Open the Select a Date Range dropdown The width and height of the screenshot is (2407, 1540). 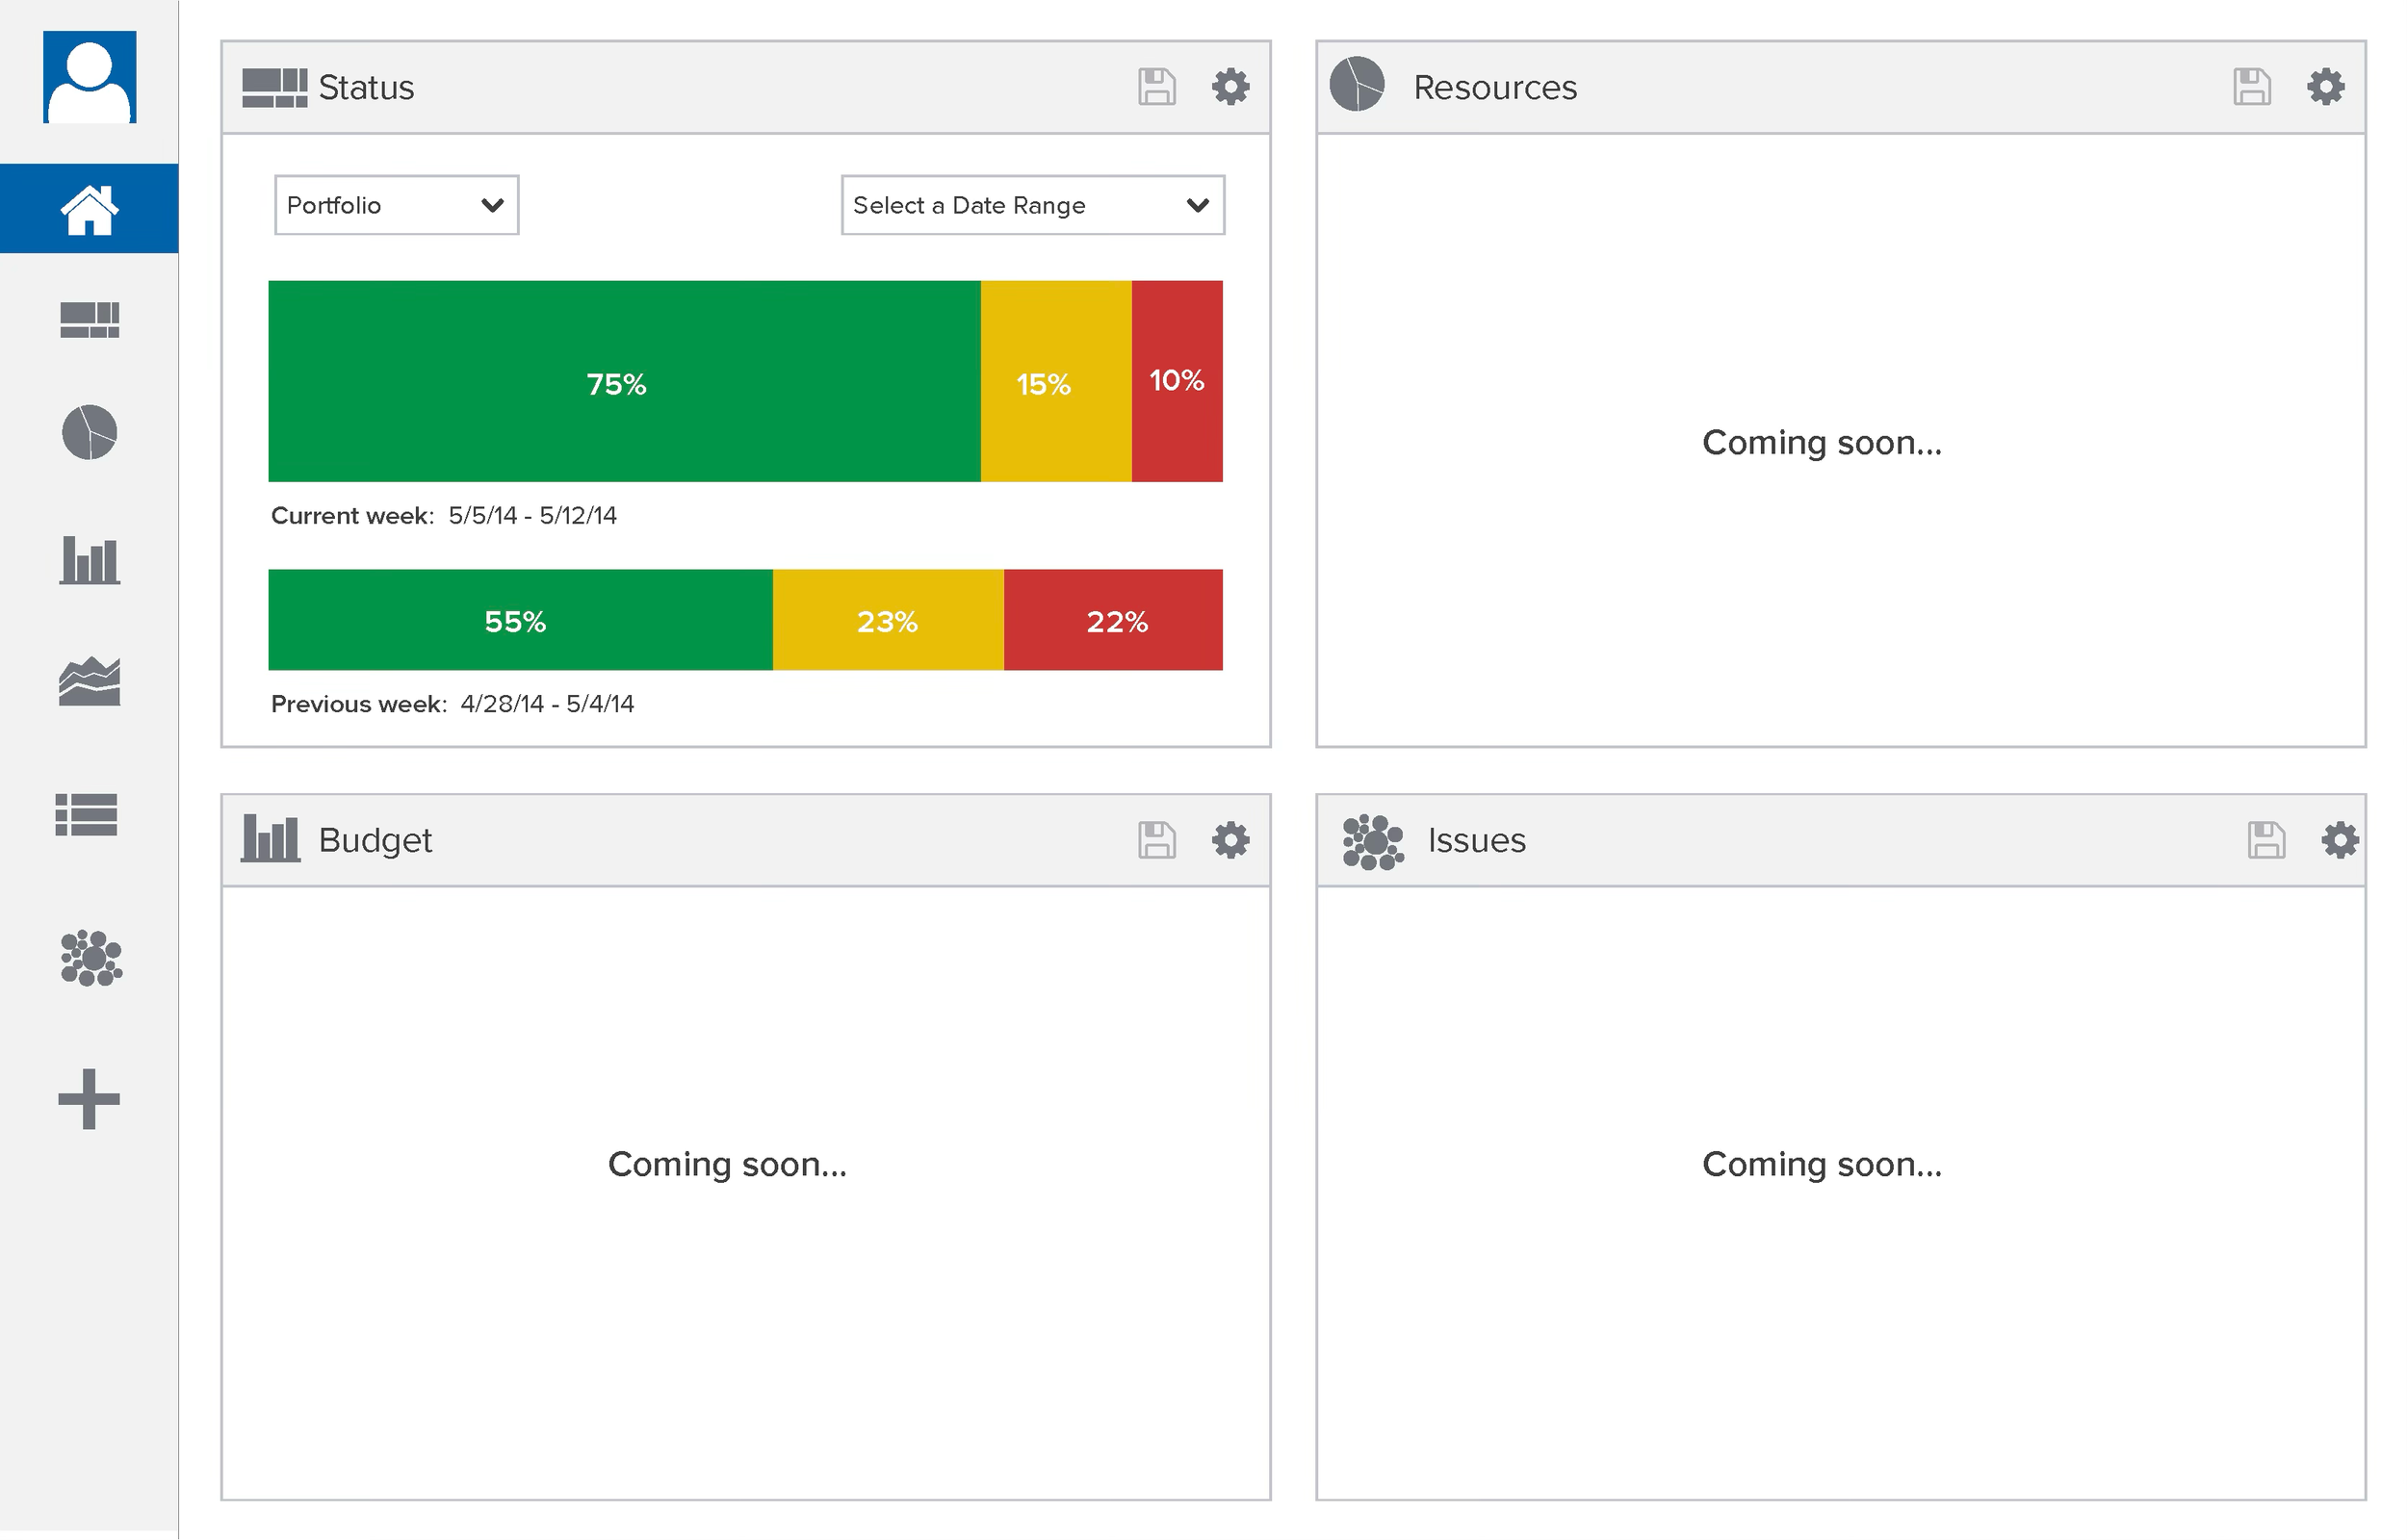(1032, 205)
